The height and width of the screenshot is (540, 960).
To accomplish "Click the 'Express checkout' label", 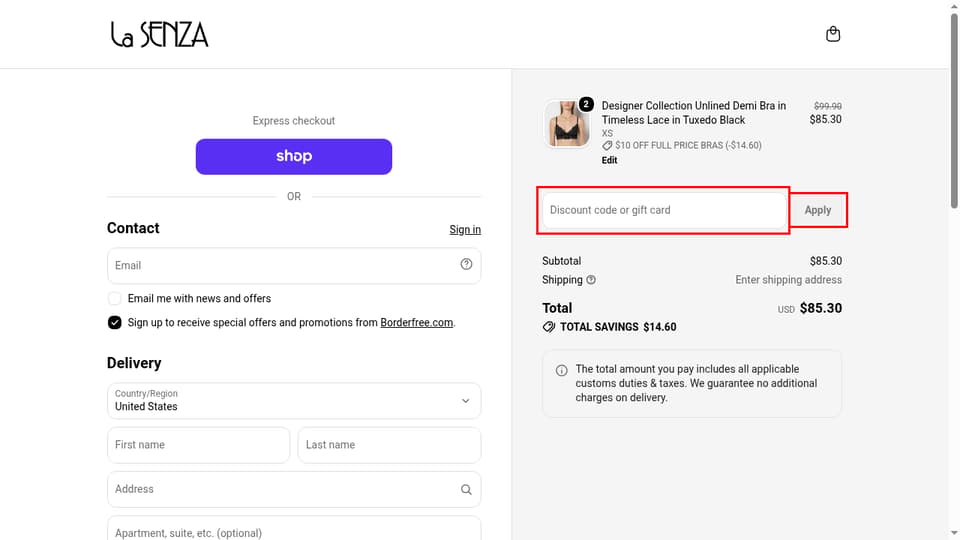I will (x=294, y=121).
